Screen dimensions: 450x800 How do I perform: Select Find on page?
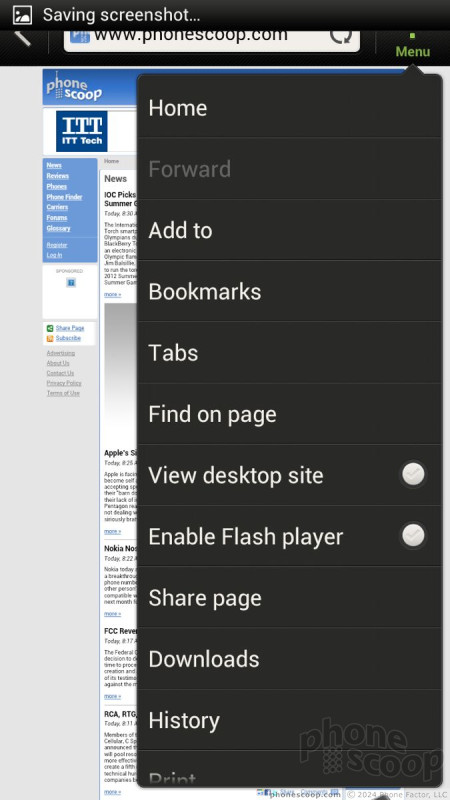pyautogui.click(x=289, y=414)
